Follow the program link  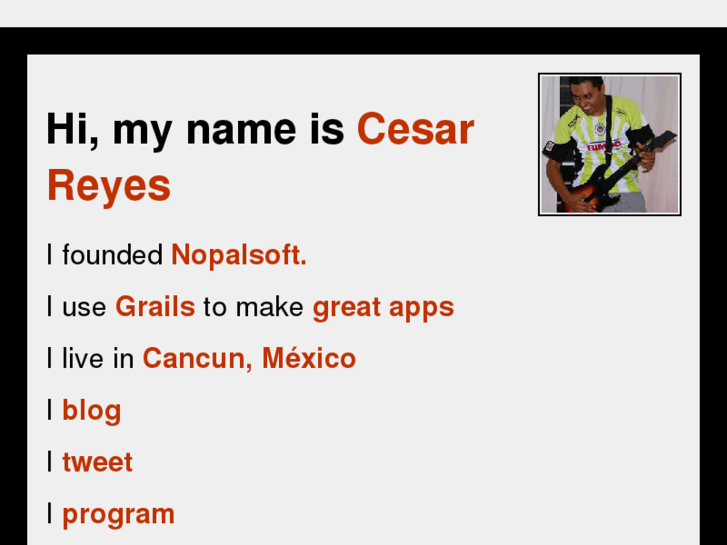pos(119,515)
